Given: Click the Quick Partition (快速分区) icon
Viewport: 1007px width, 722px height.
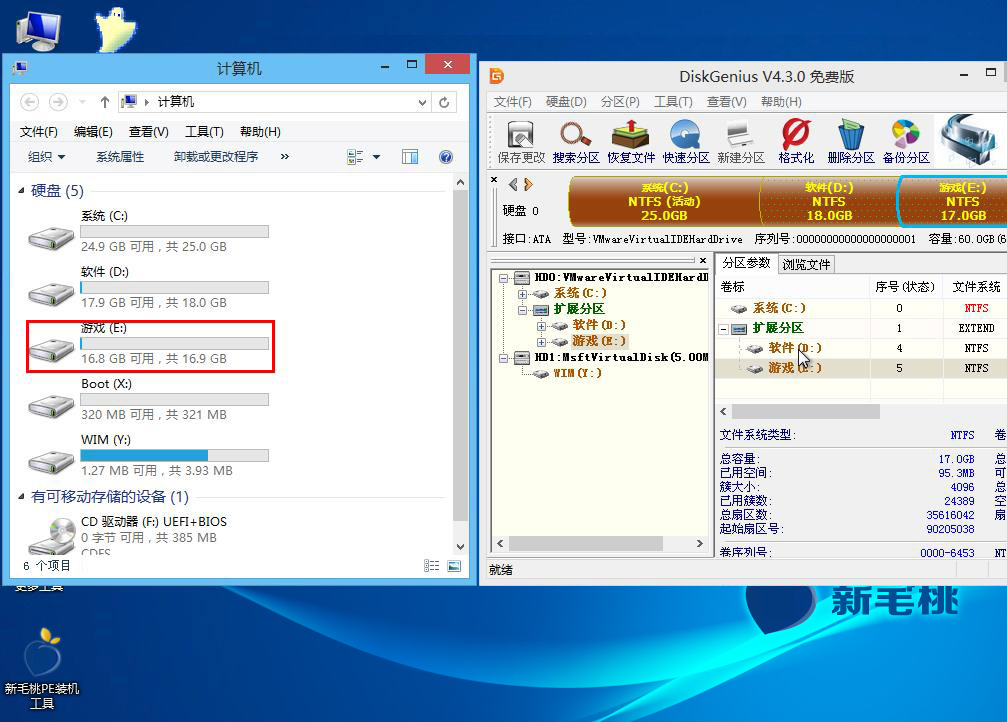Looking at the screenshot, I should 685,141.
